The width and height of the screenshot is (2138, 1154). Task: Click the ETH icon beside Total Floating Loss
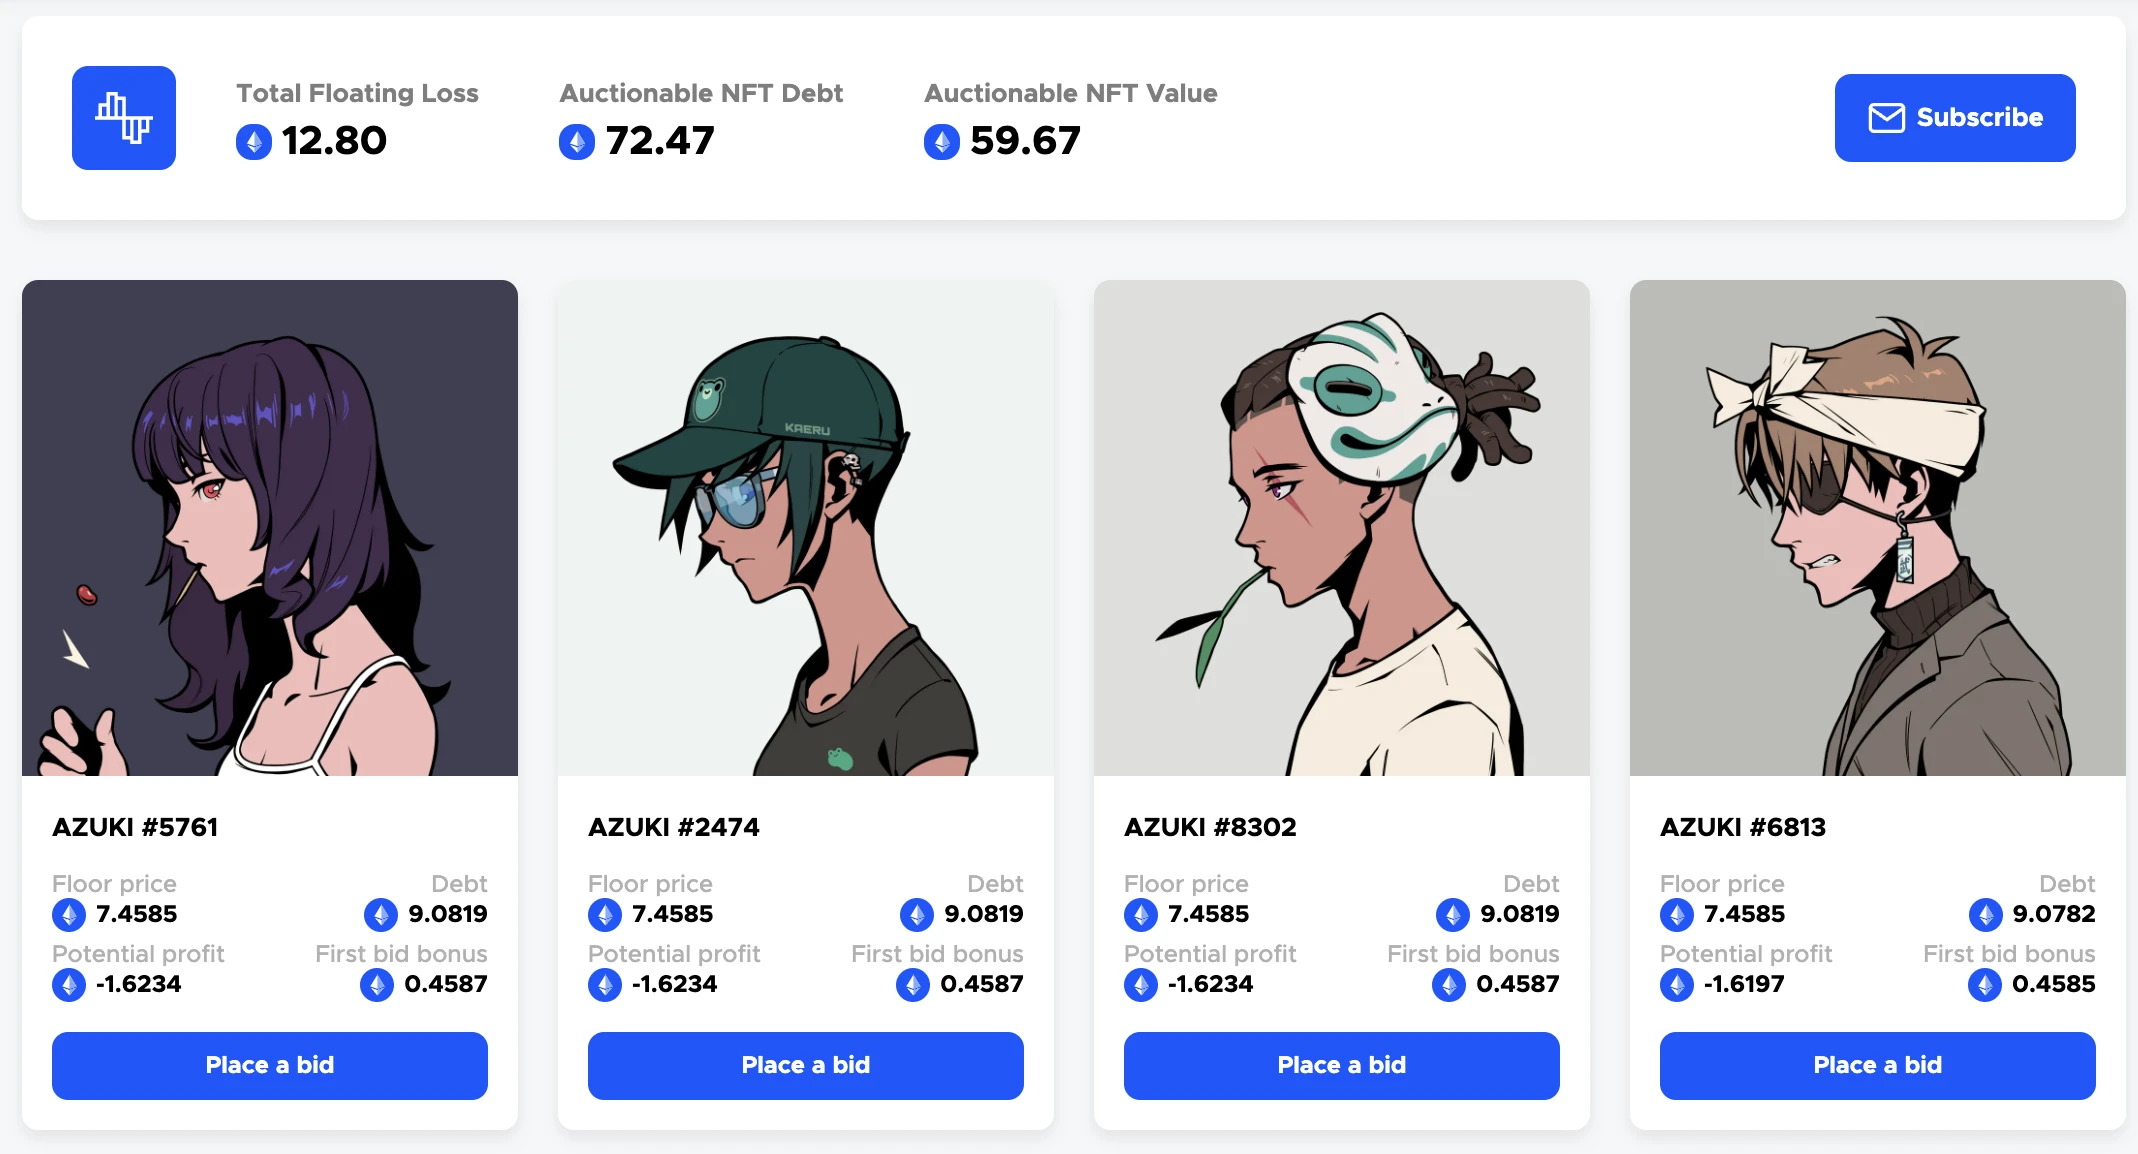click(254, 142)
